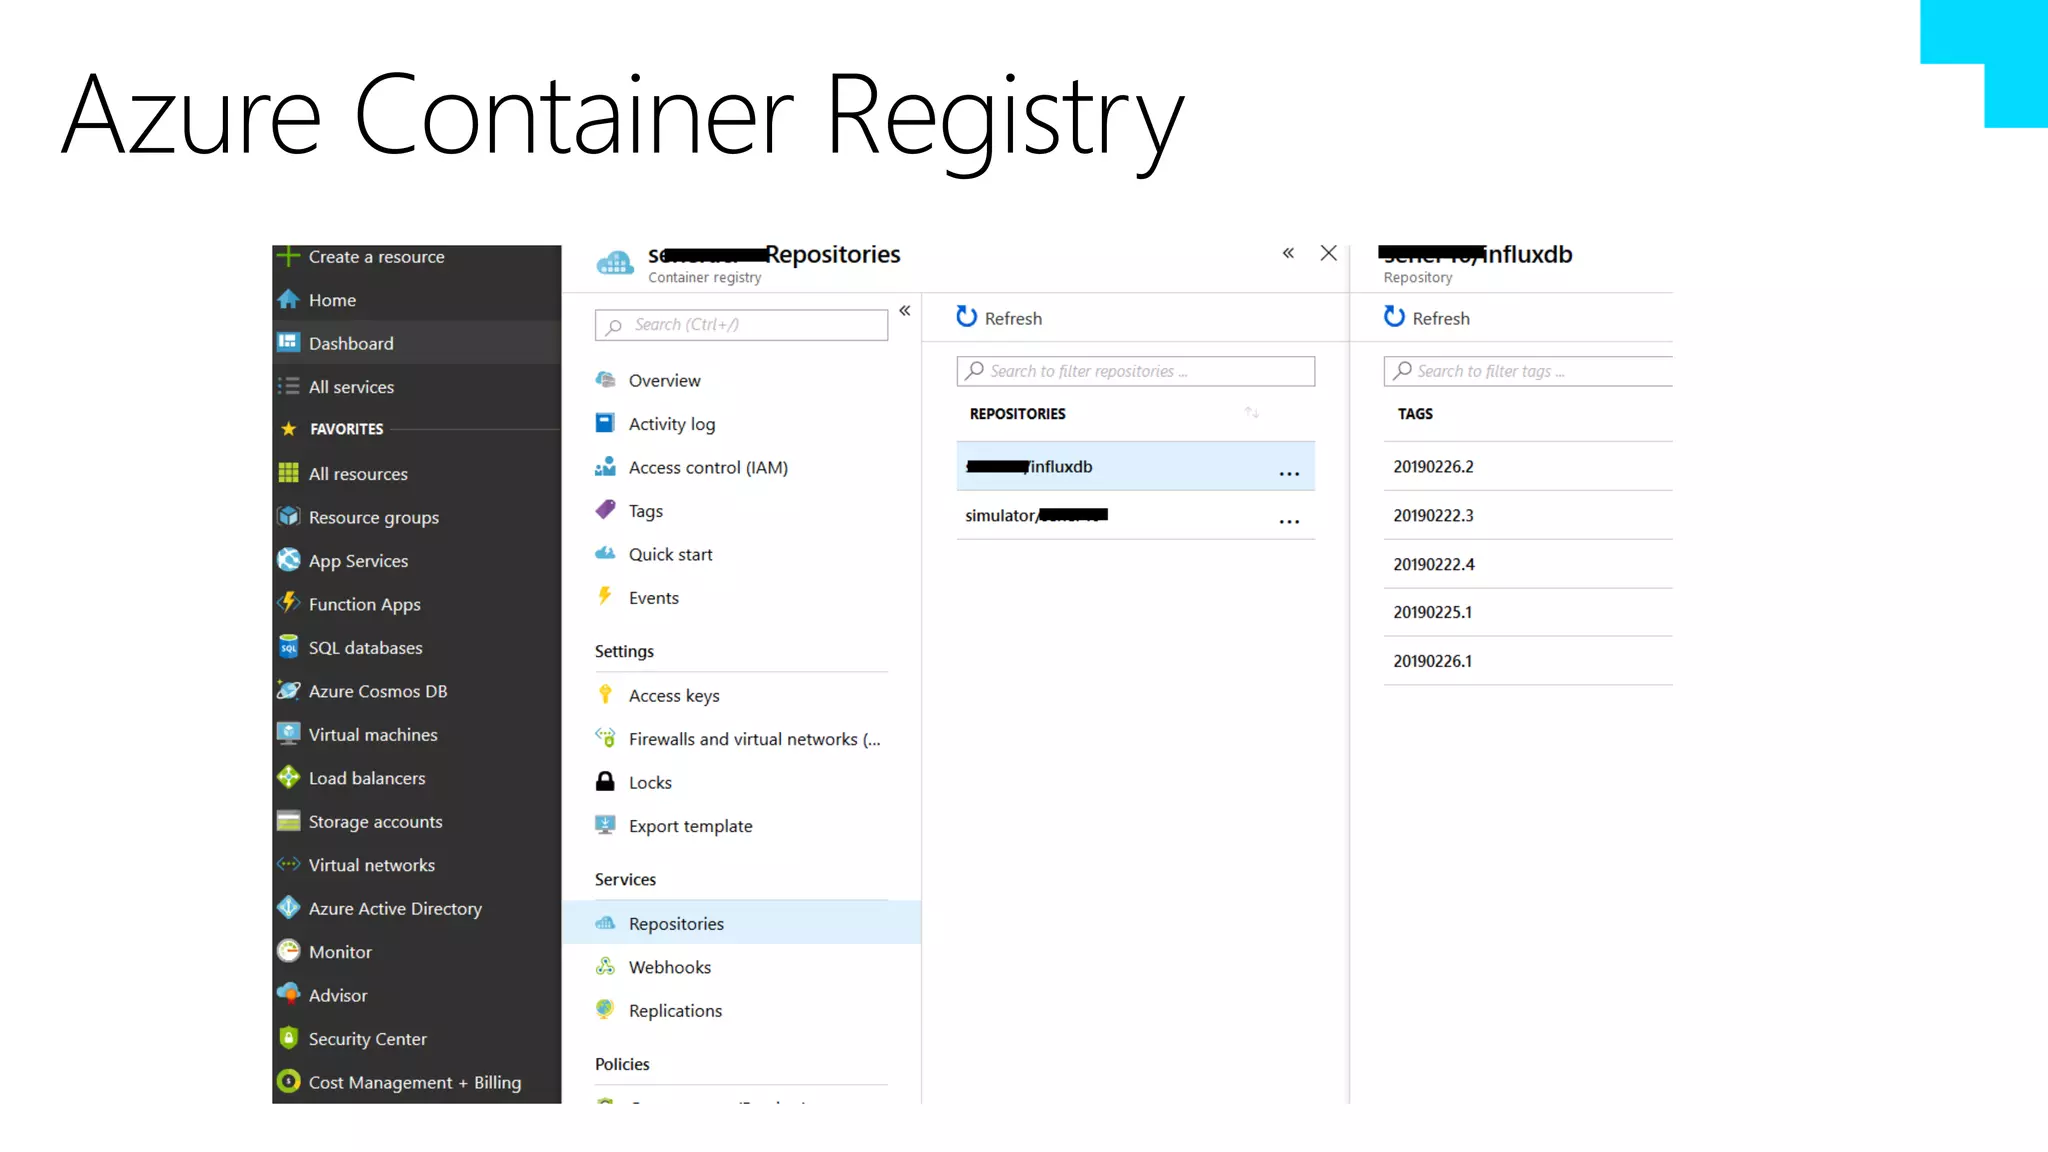Select Activity log in the registry menu
This screenshot has width=2048, height=1152.
[x=671, y=424]
